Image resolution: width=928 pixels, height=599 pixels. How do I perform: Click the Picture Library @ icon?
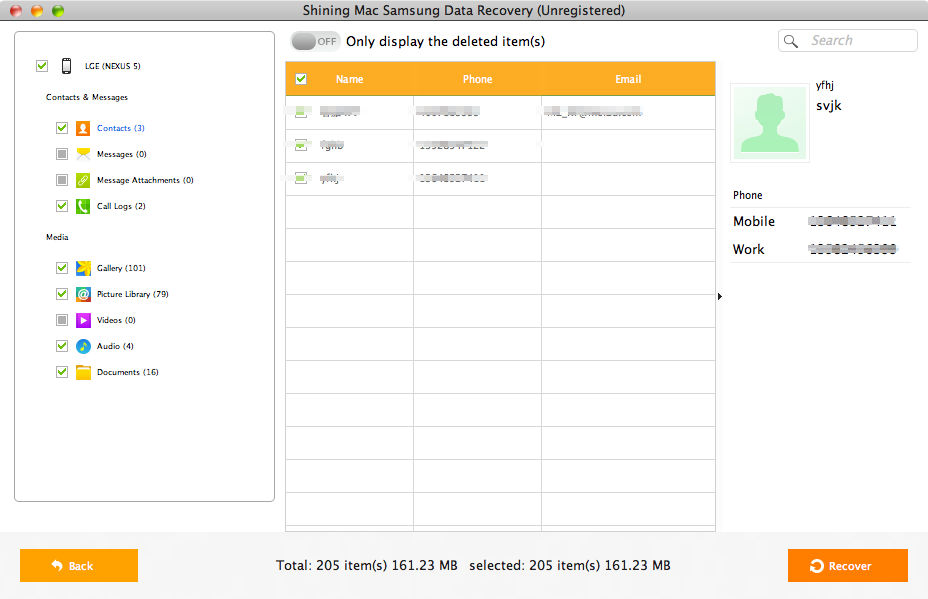(83, 294)
